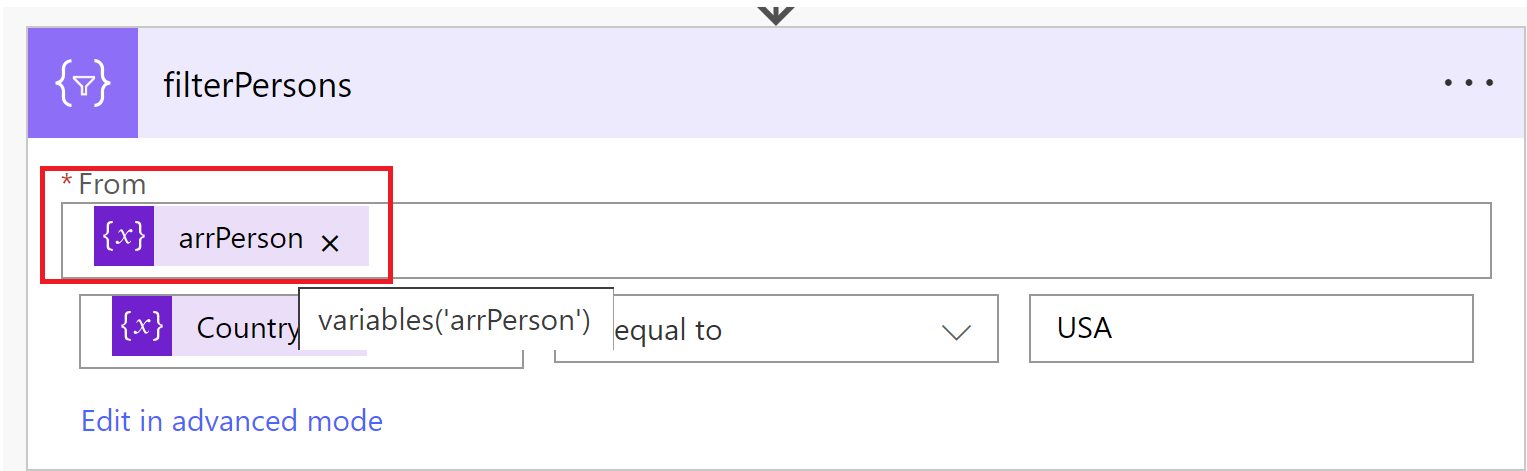Image resolution: width=1527 pixels, height=471 pixels.
Task: Click the arrPerson variable icon
Action: (124, 237)
